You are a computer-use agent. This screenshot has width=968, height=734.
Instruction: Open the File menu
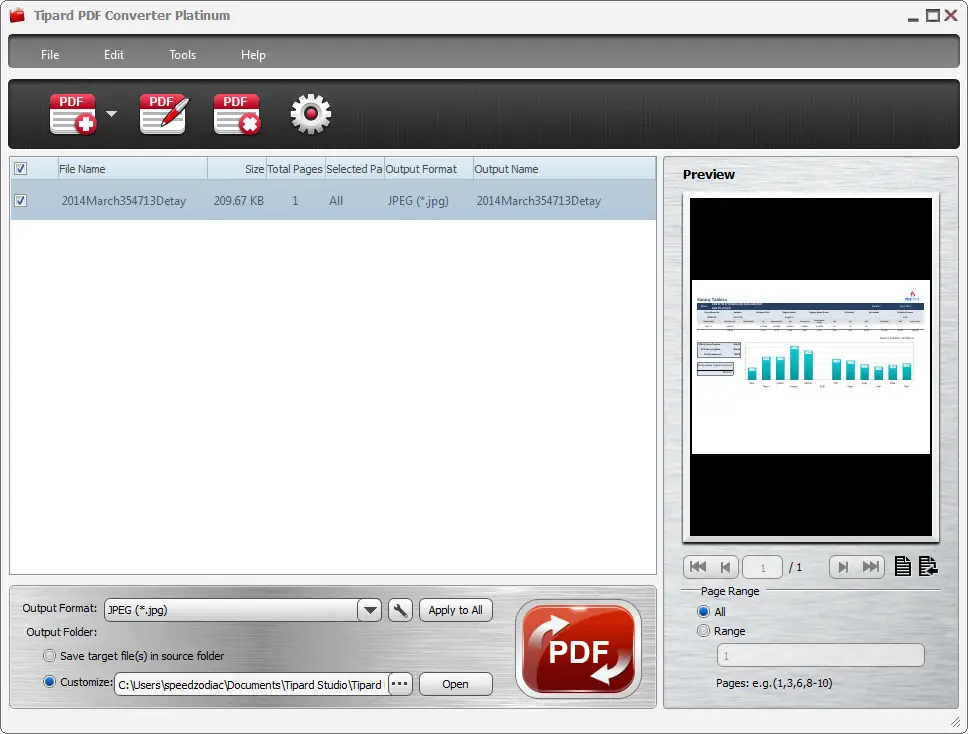click(x=50, y=55)
